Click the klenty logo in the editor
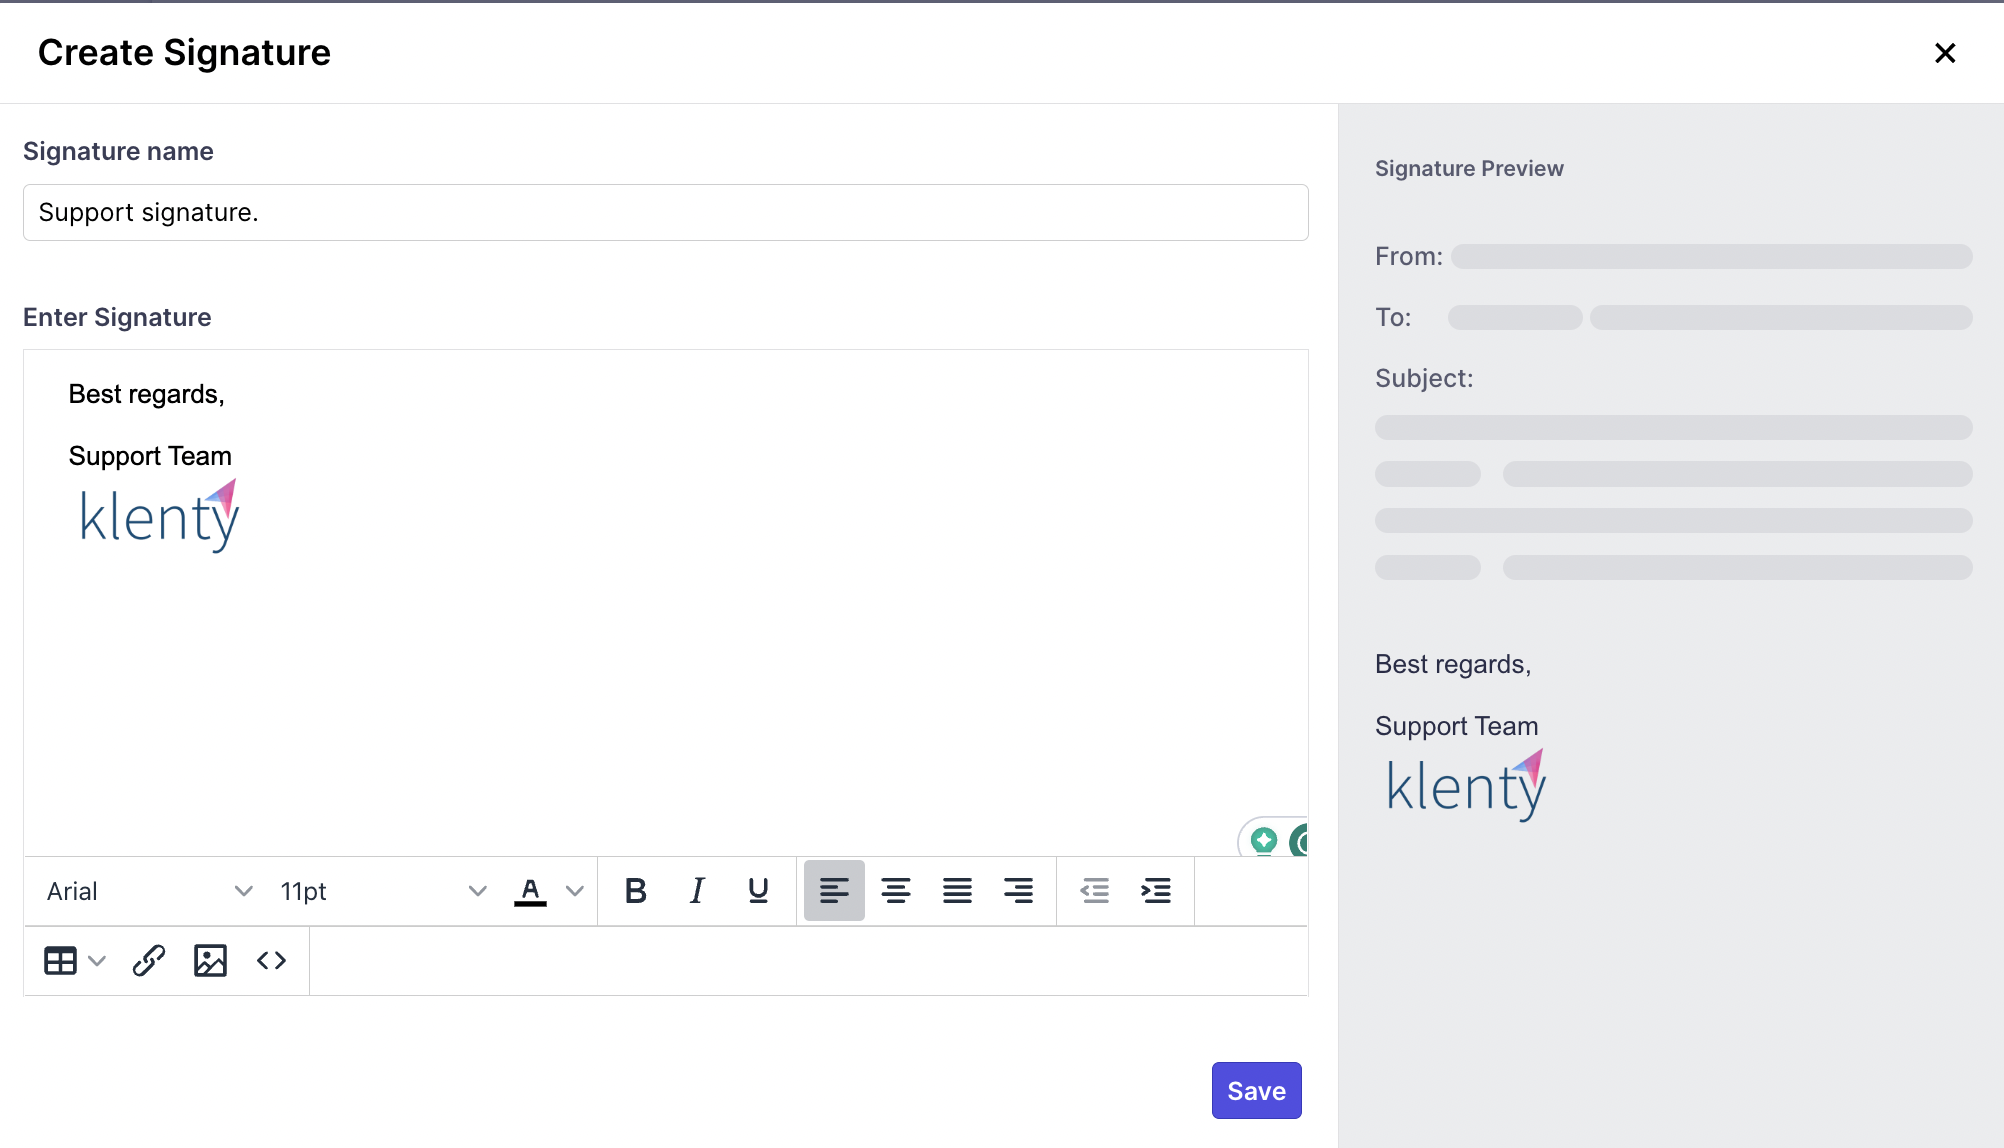The image size is (2004, 1148). (159, 516)
